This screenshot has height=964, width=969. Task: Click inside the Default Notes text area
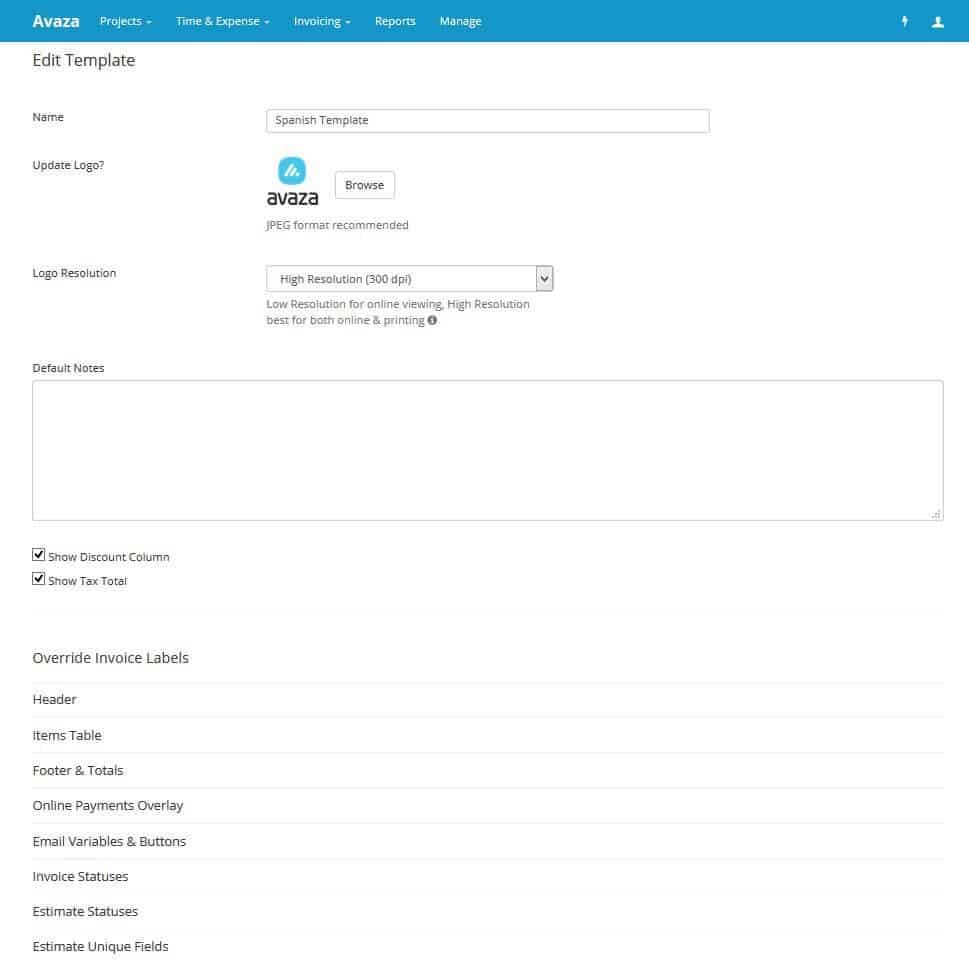(x=487, y=450)
